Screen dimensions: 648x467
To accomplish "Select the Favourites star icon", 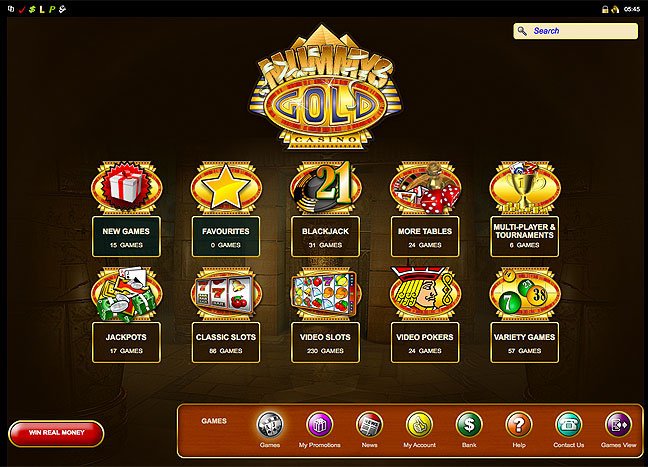I will pos(226,188).
